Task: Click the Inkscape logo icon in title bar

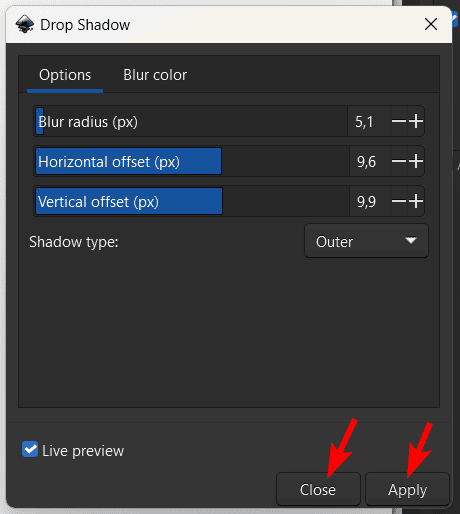Action: [x=25, y=24]
